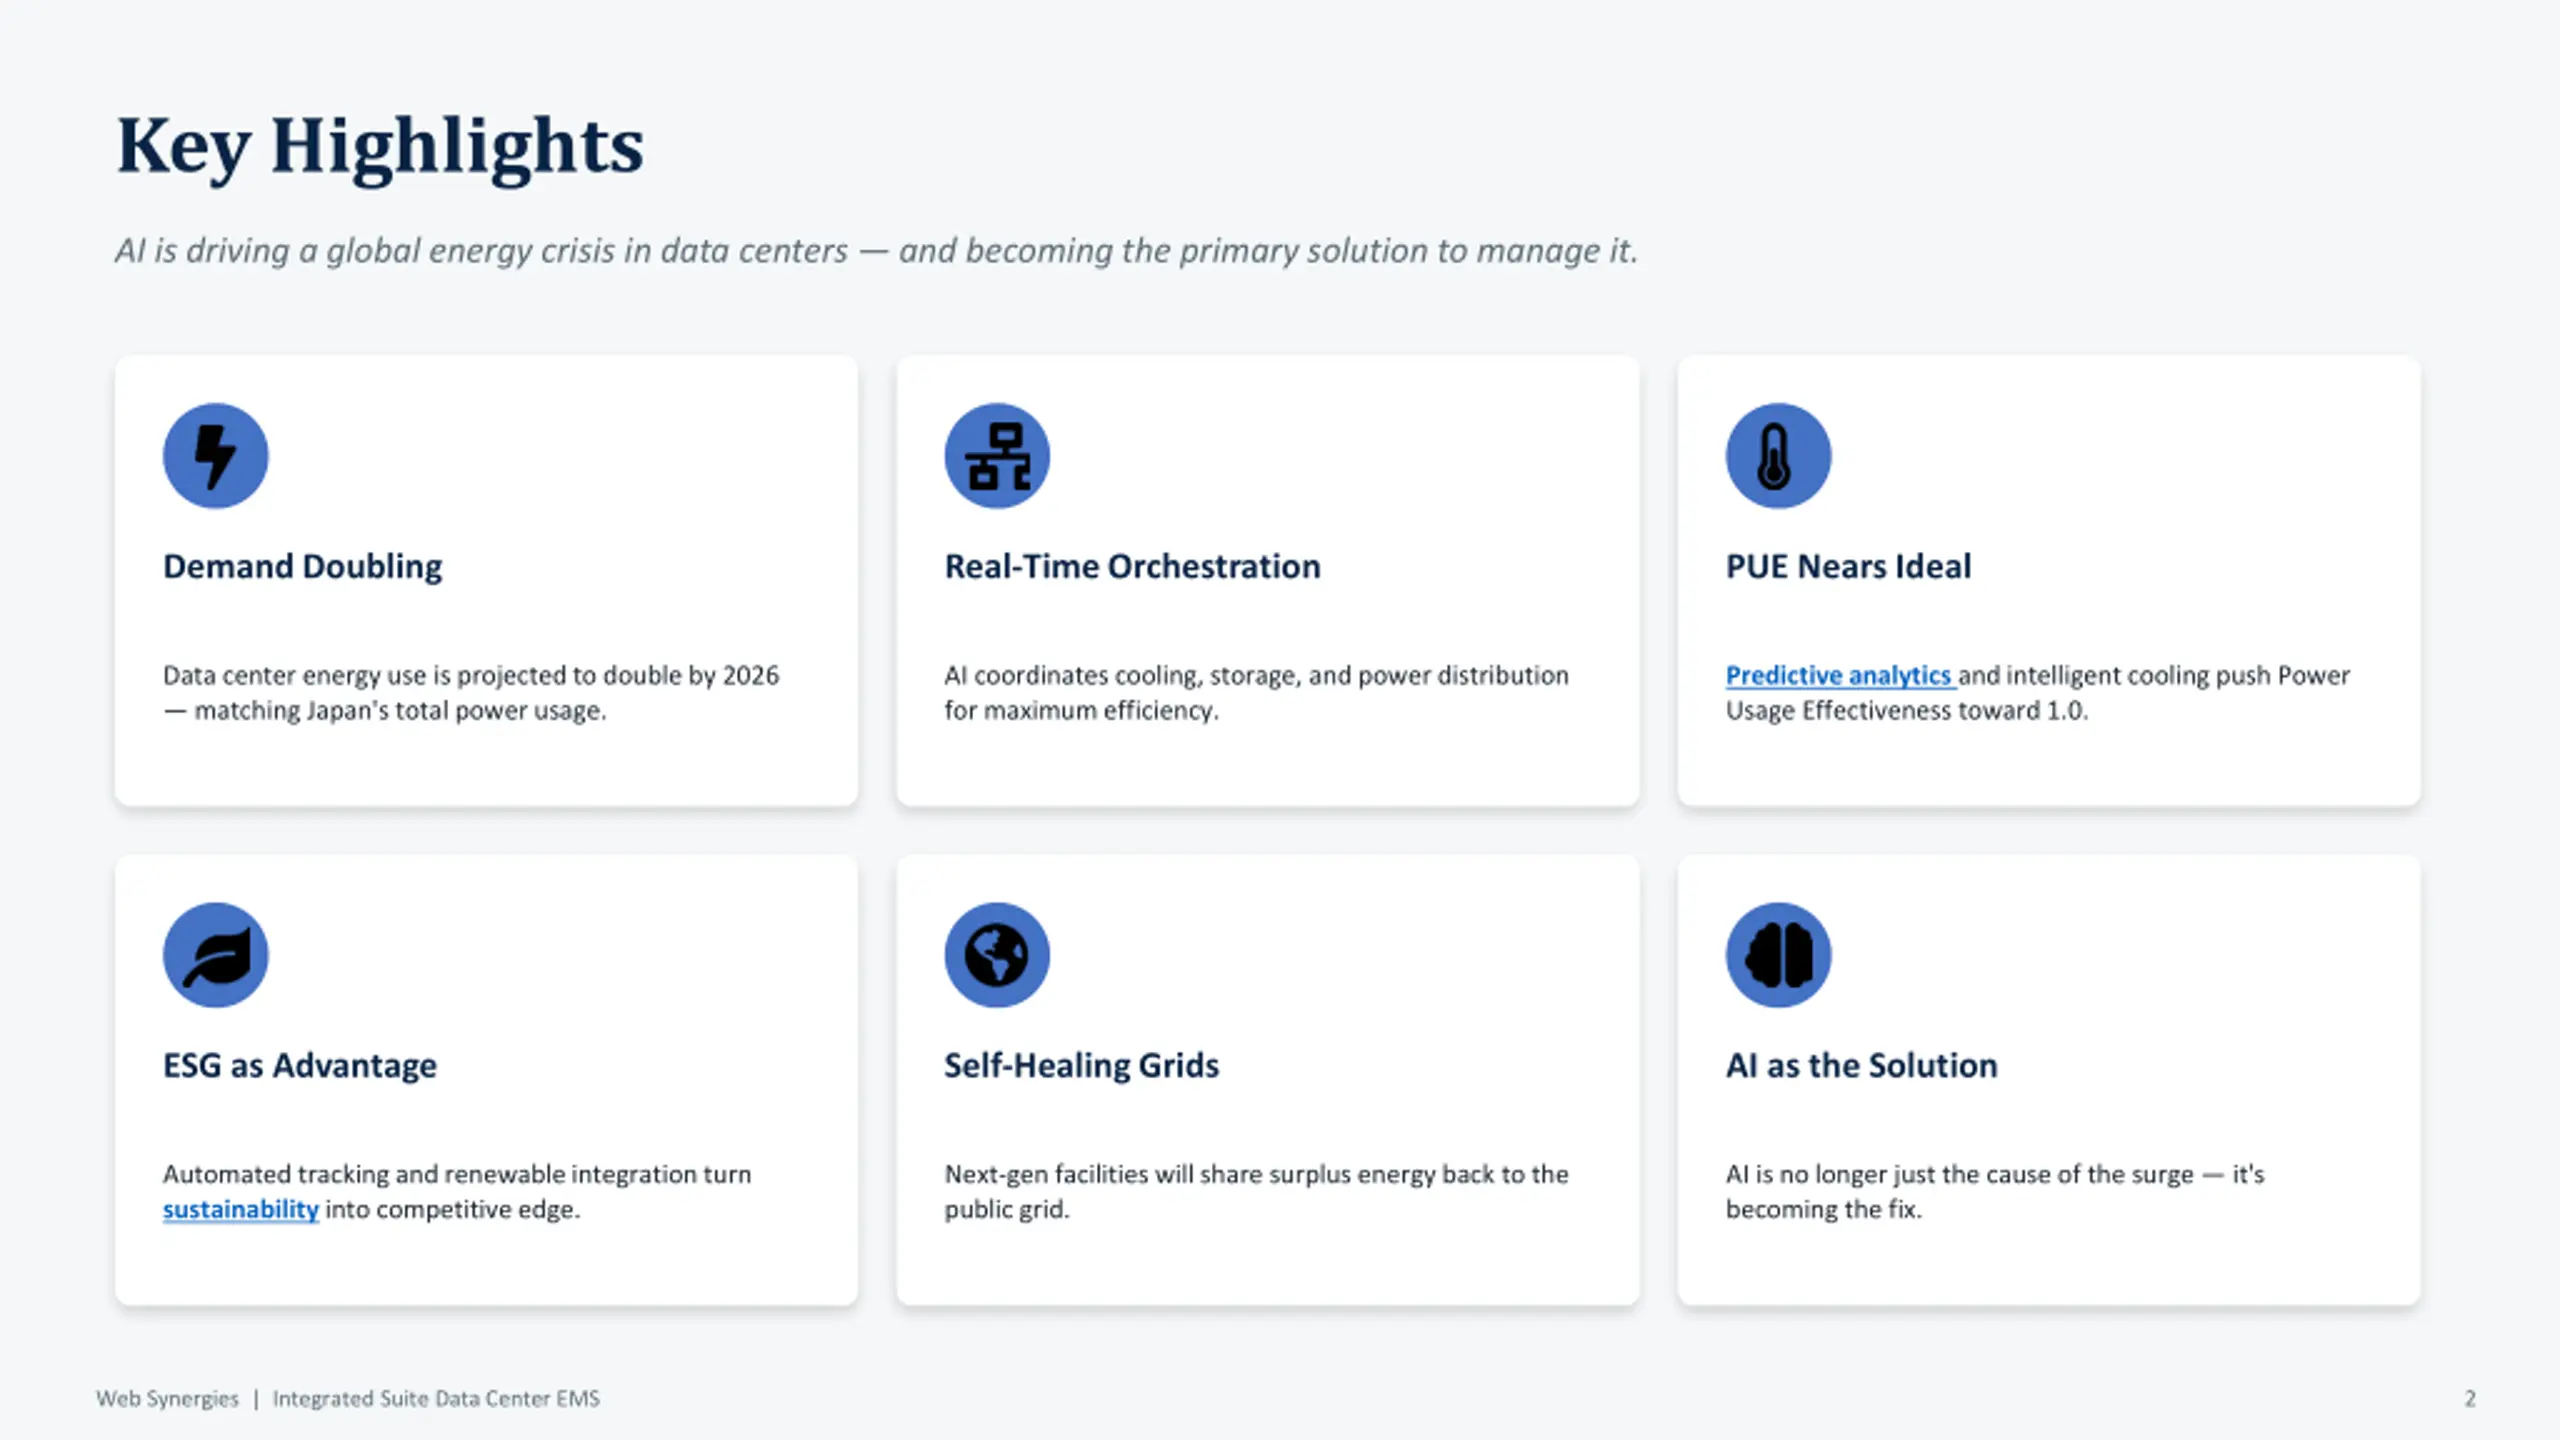Click the lightning bolt Demand Doubling icon
This screenshot has height=1440, width=2560.
[x=216, y=456]
